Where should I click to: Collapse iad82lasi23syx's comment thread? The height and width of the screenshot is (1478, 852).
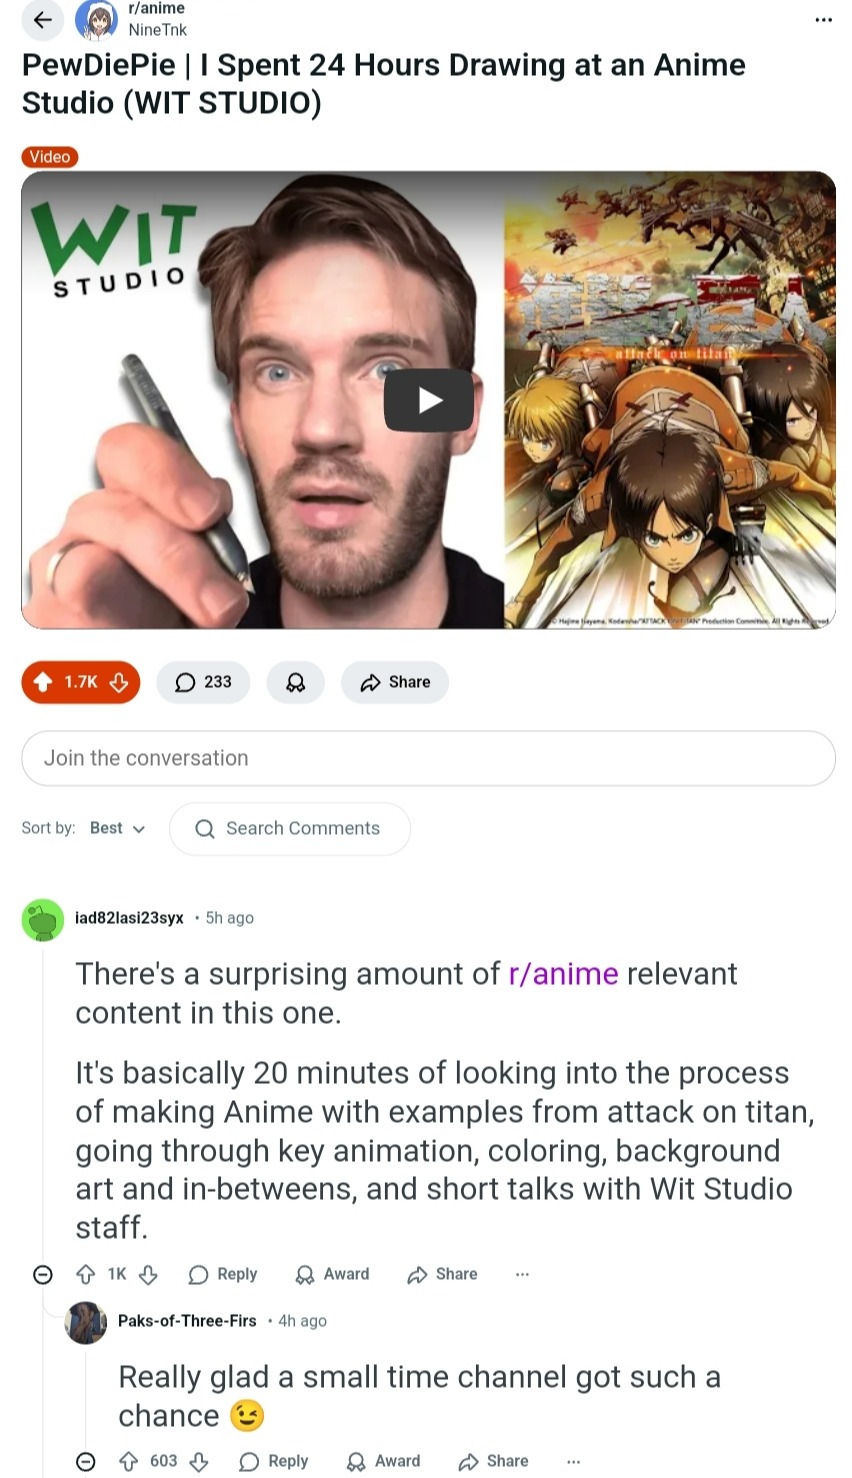[x=43, y=1274]
